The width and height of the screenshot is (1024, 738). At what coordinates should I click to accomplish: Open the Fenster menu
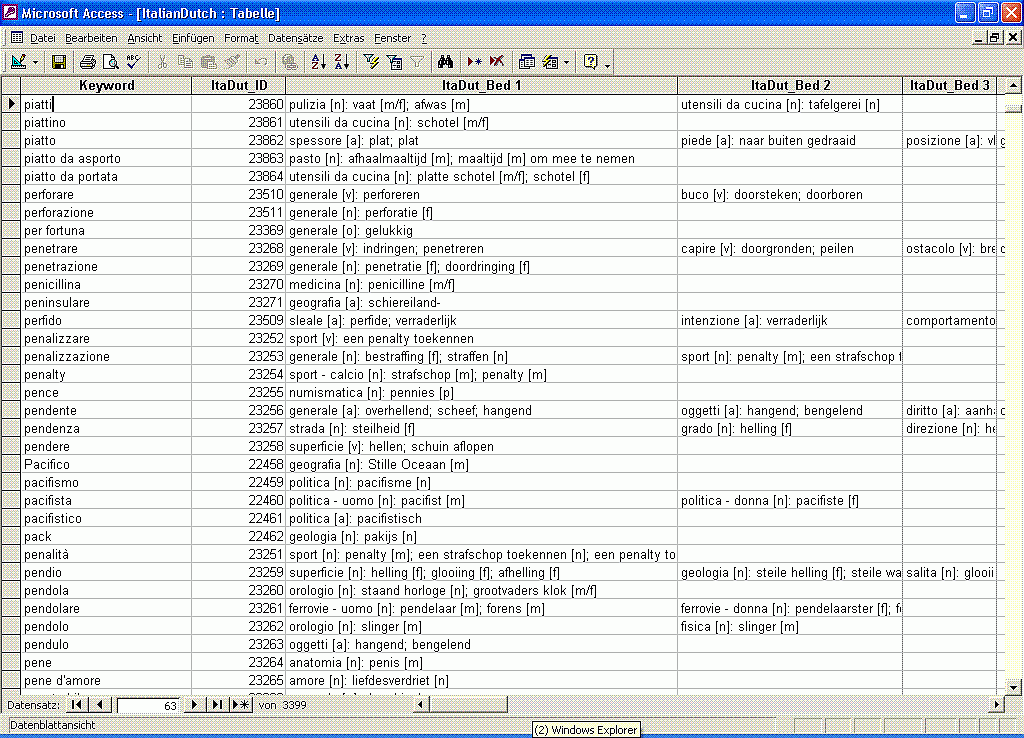pos(392,38)
